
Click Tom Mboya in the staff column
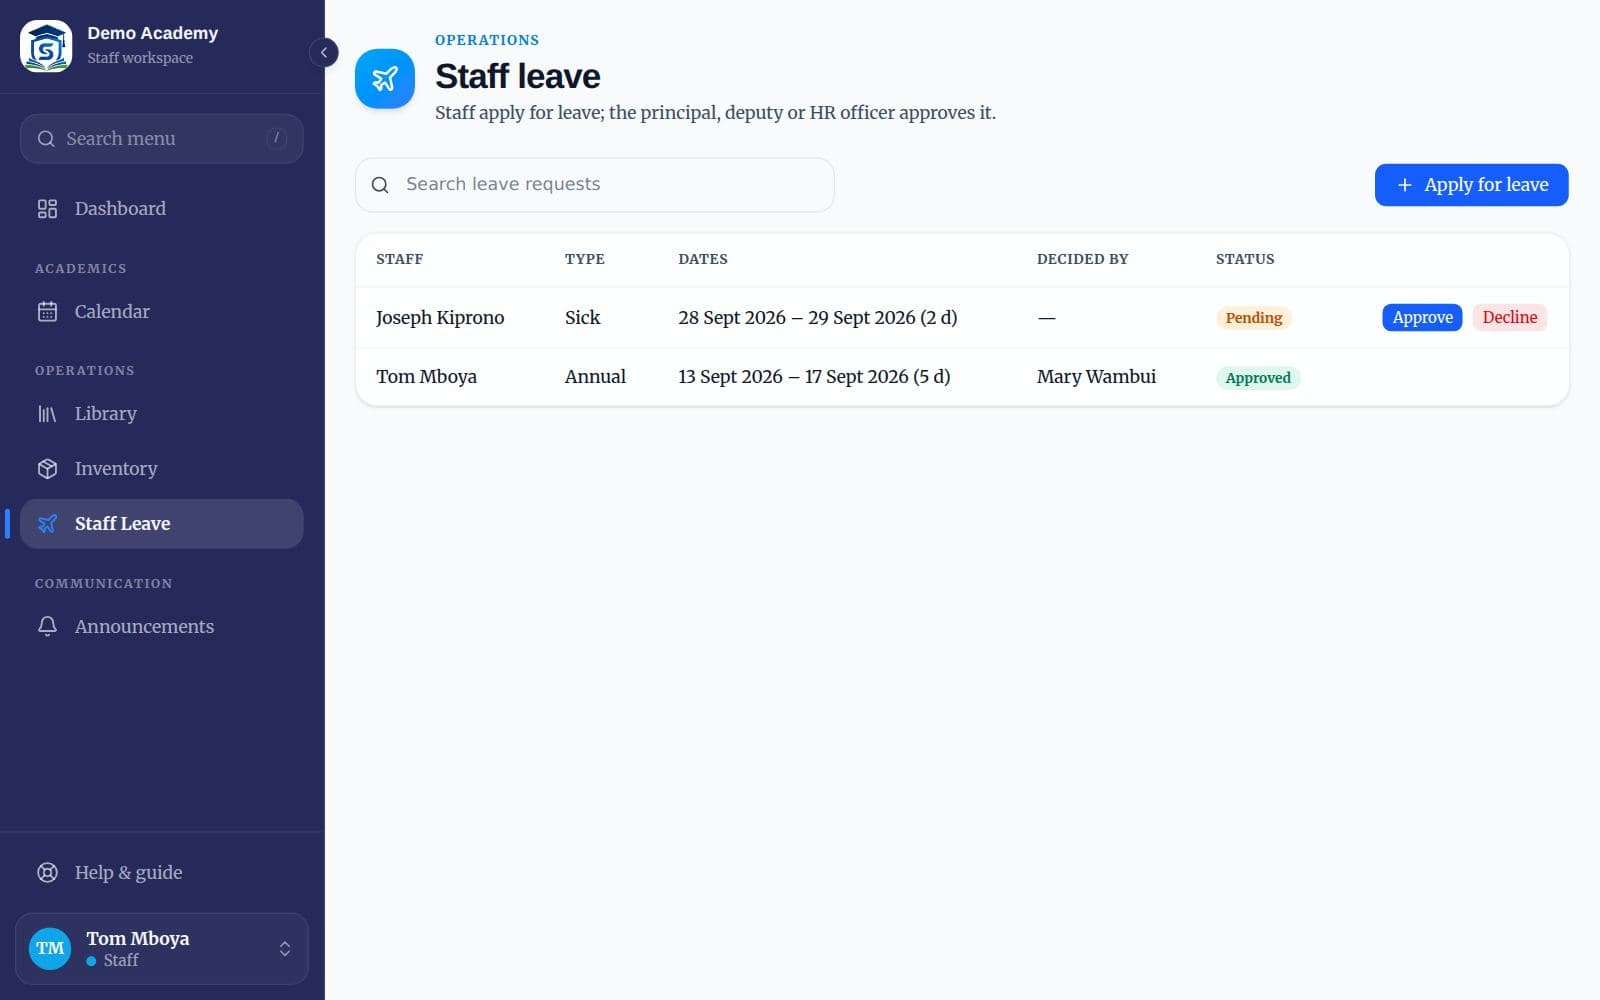pos(426,377)
